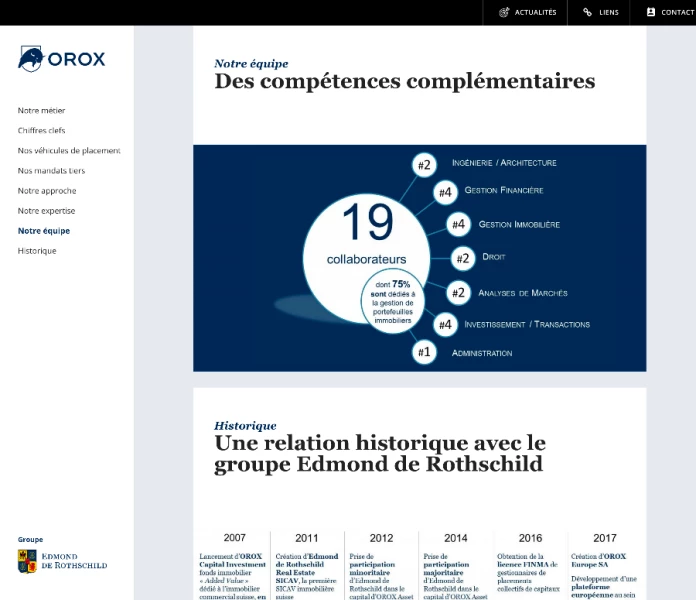Click the #2 bubble for Analyses de Marchés
Screen dimensions: 696x600
pyautogui.click(x=458, y=293)
